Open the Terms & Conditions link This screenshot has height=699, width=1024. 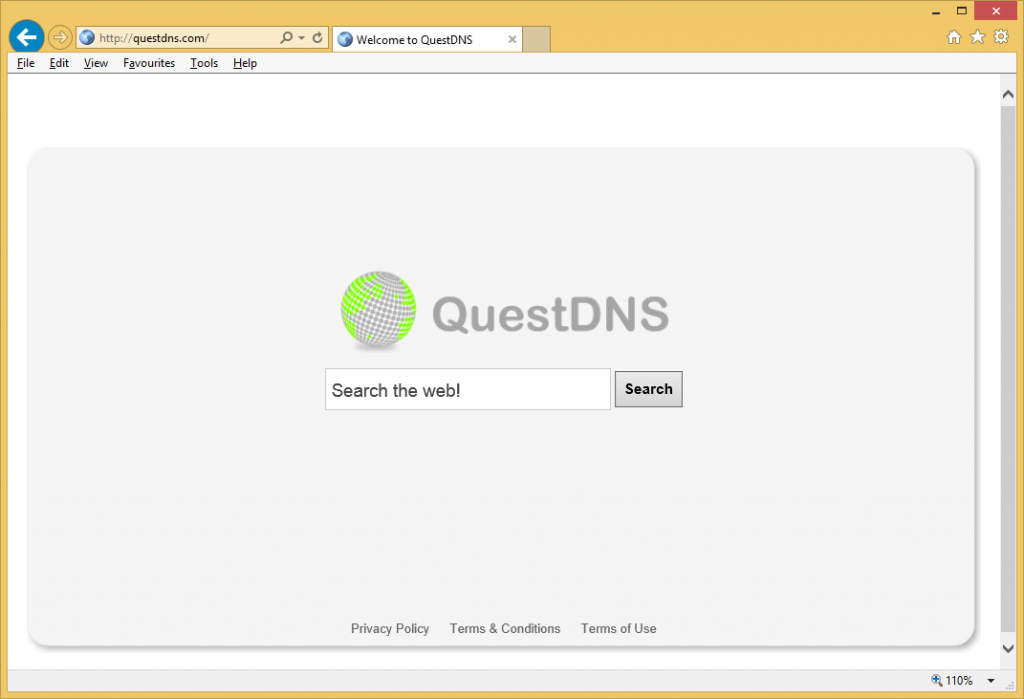click(505, 629)
